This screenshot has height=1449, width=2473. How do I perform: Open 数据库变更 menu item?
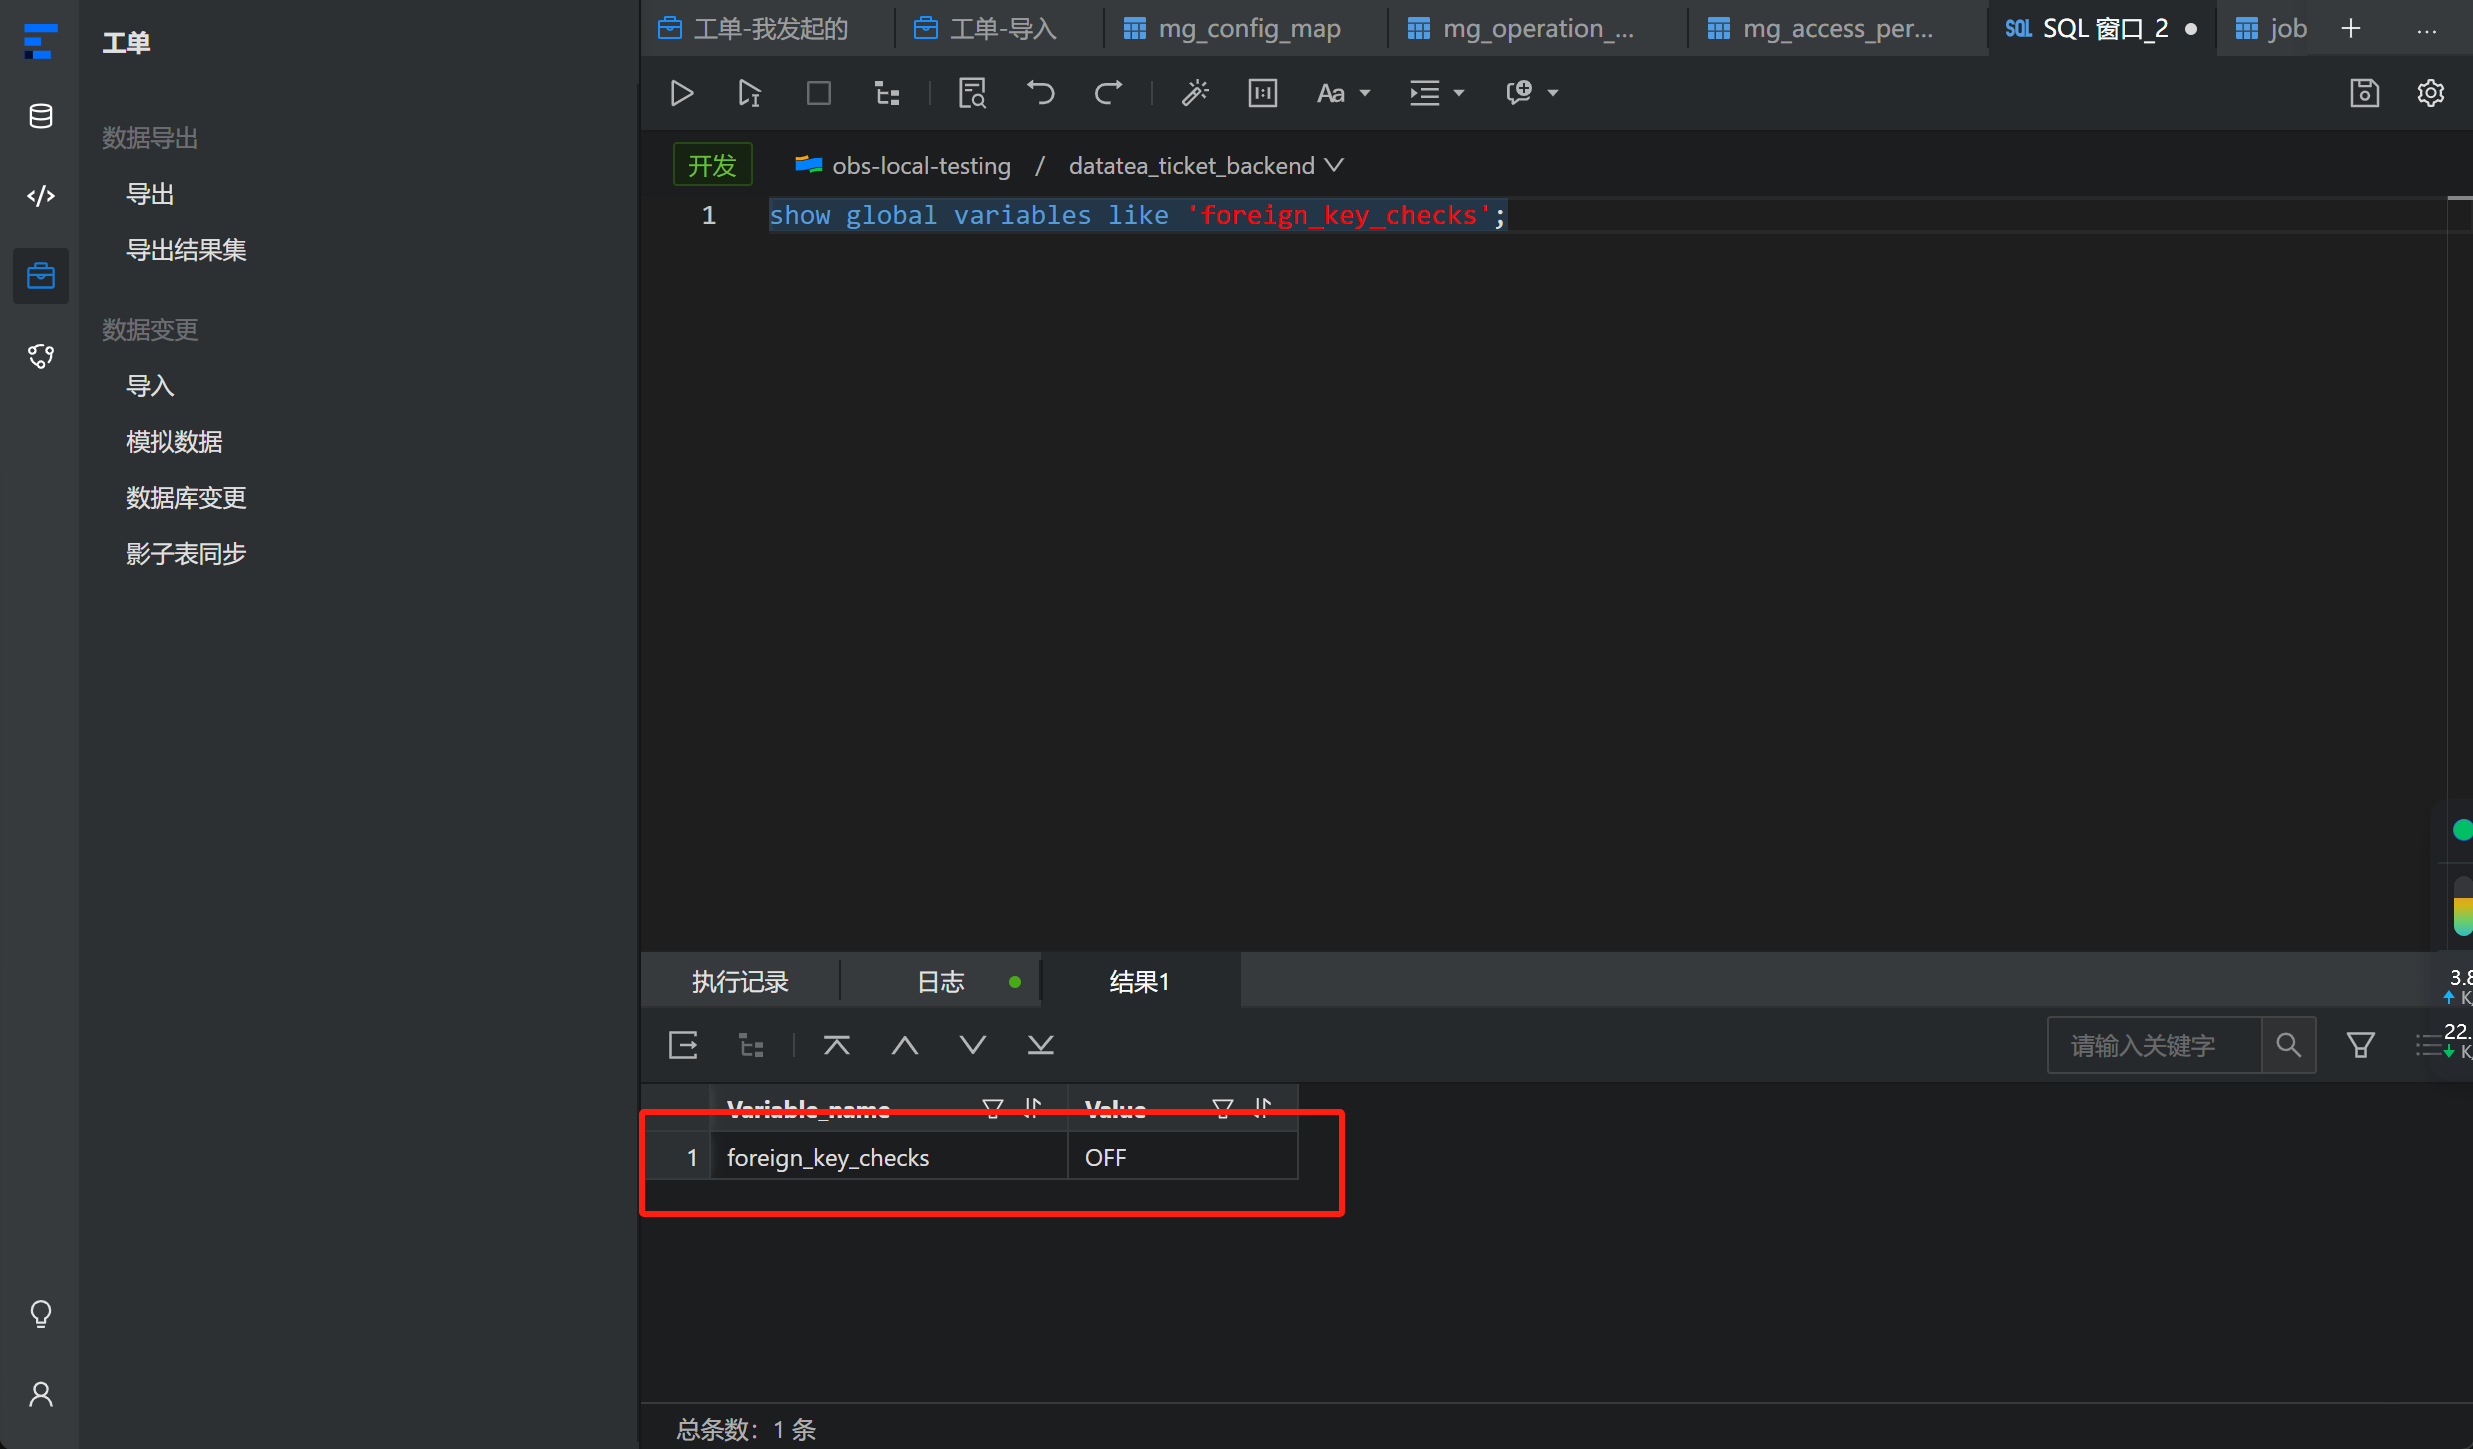(186, 498)
